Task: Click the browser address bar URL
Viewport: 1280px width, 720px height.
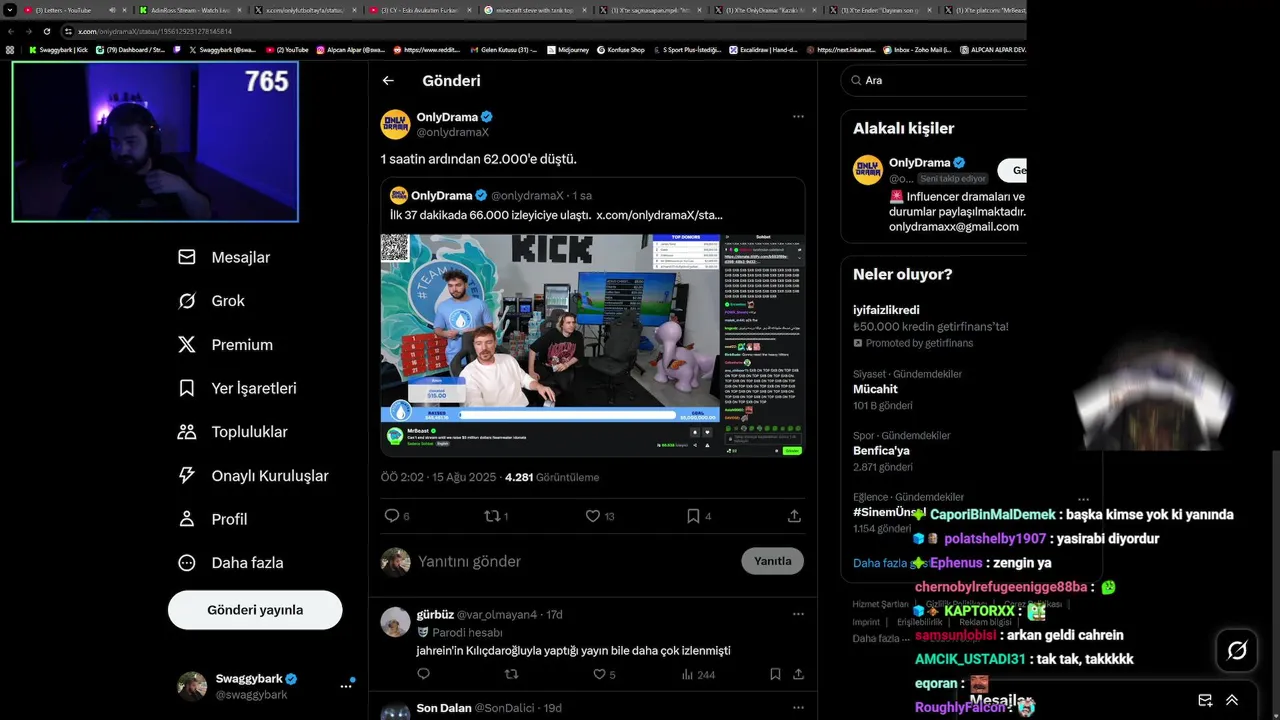Action: pos(155,31)
